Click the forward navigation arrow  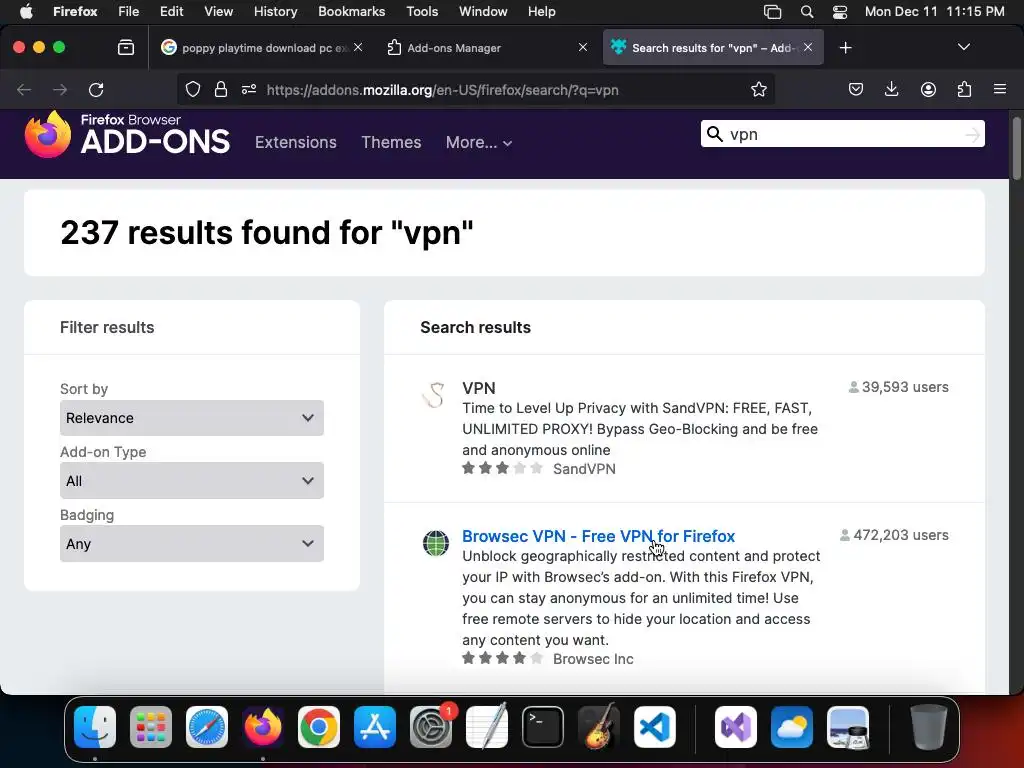60,89
